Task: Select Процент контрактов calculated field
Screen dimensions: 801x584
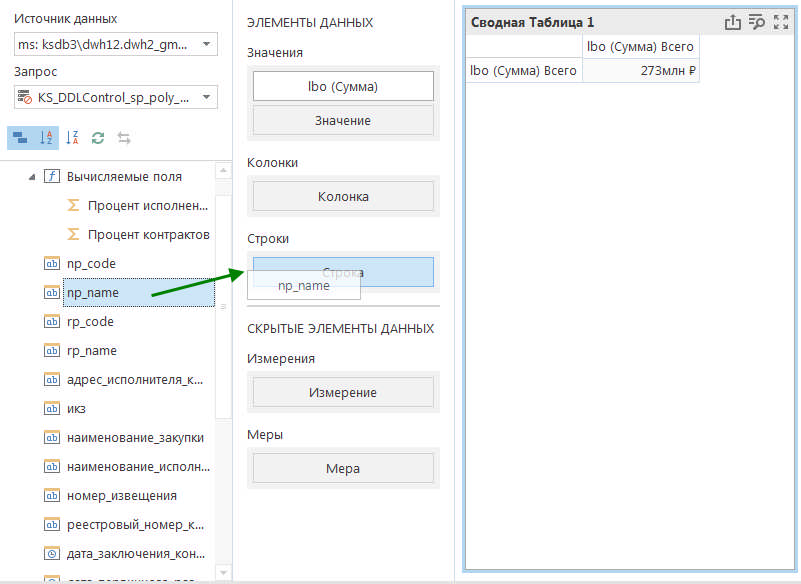Action: [x=148, y=234]
